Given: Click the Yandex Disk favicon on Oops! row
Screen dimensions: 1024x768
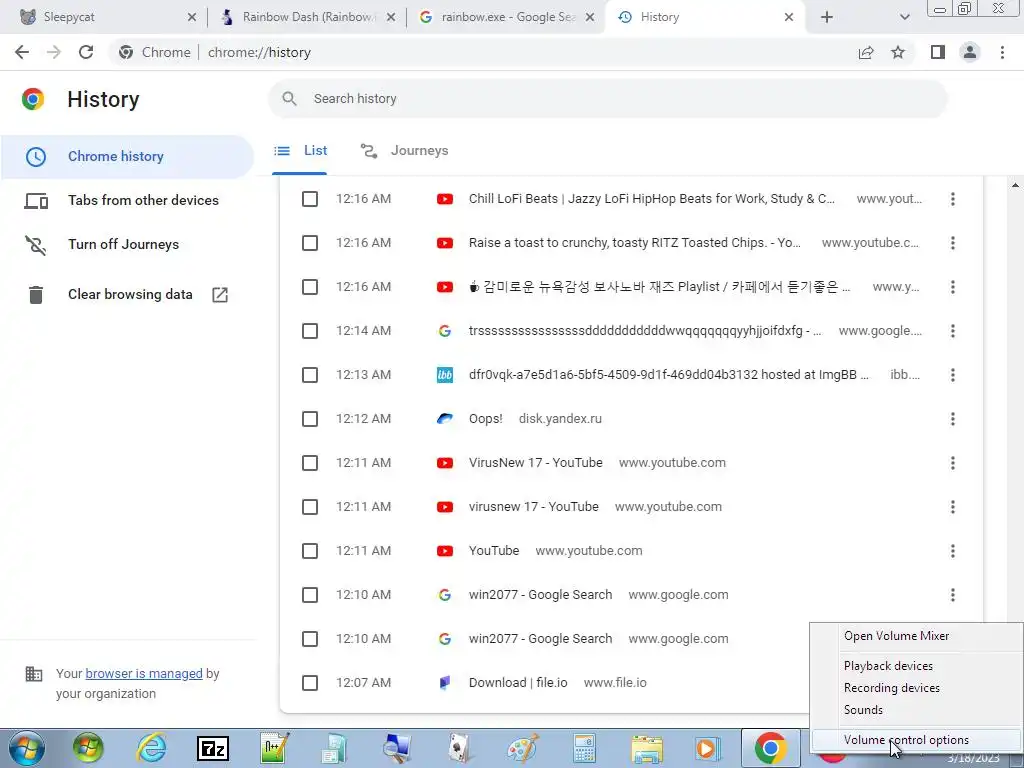Looking at the screenshot, I should point(445,419).
